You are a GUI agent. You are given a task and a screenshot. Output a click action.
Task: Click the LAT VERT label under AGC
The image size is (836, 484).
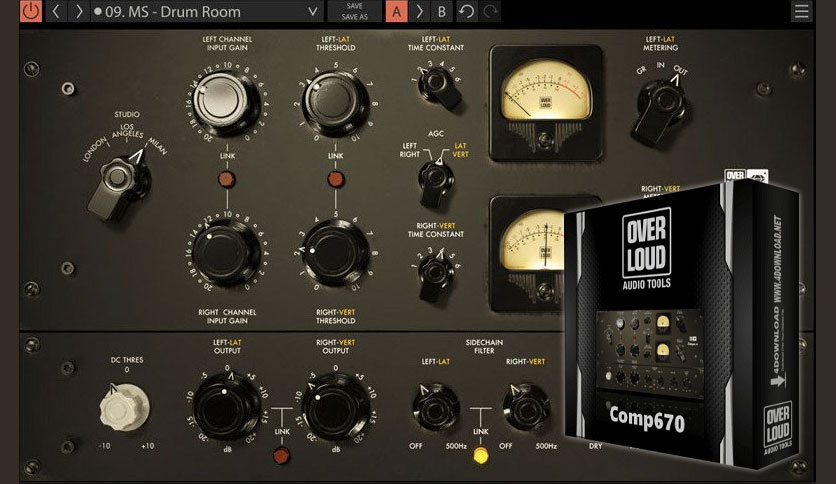coord(461,150)
